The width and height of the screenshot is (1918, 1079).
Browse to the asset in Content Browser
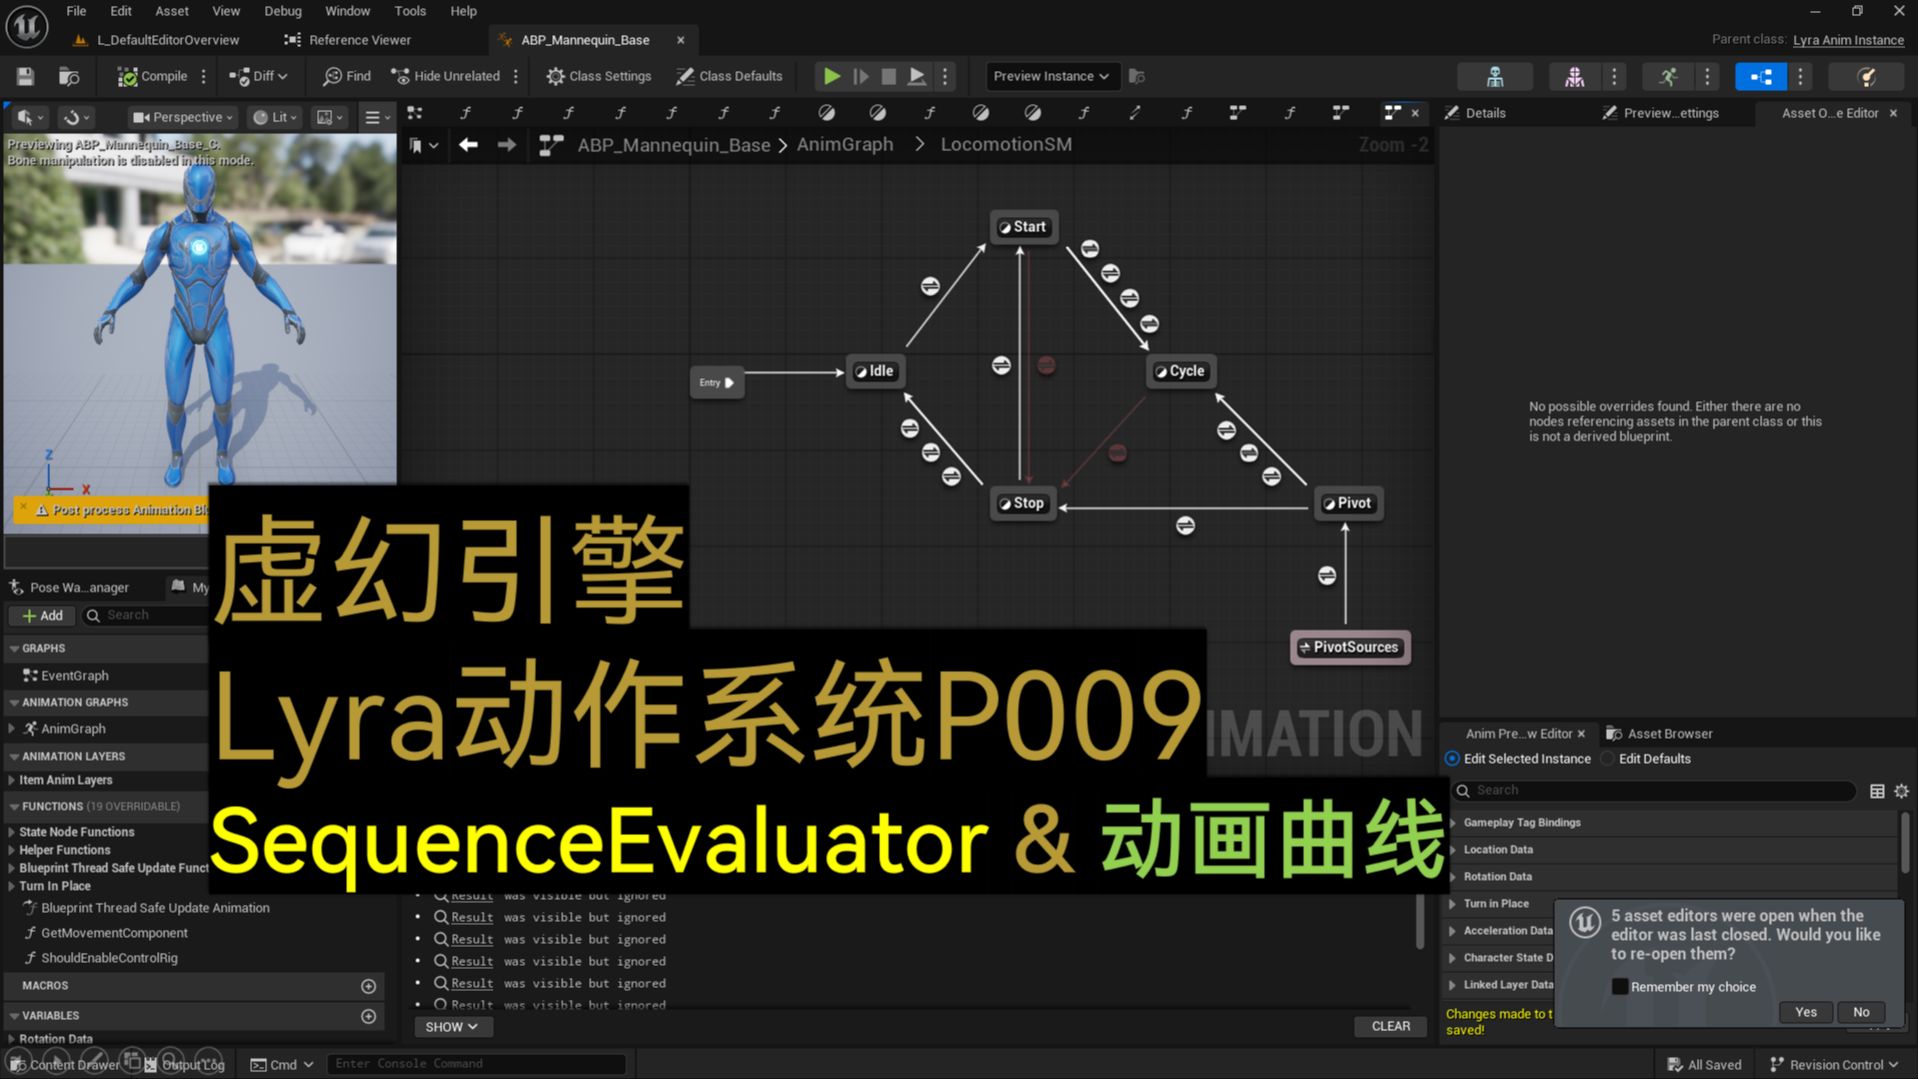(69, 76)
